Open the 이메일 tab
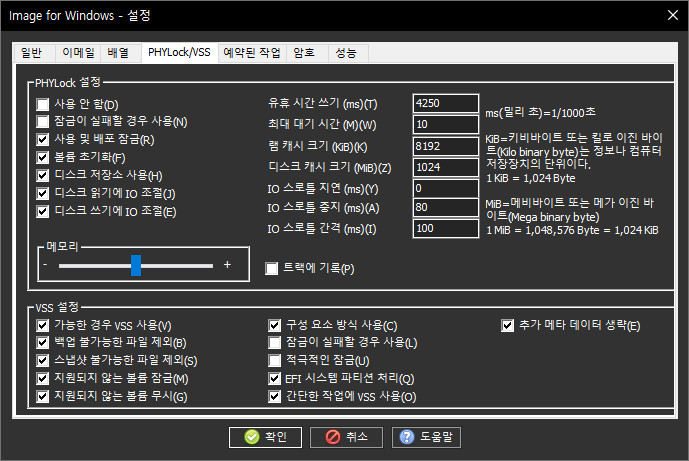 click(78, 53)
